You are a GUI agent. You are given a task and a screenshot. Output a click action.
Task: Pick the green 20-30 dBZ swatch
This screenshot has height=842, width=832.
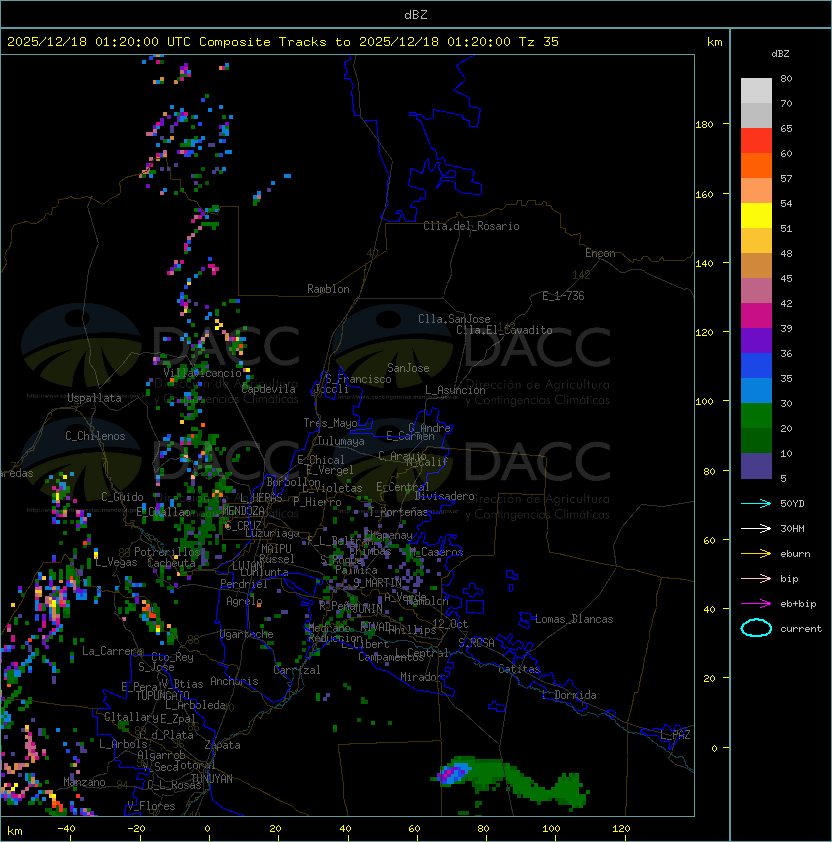(x=756, y=416)
